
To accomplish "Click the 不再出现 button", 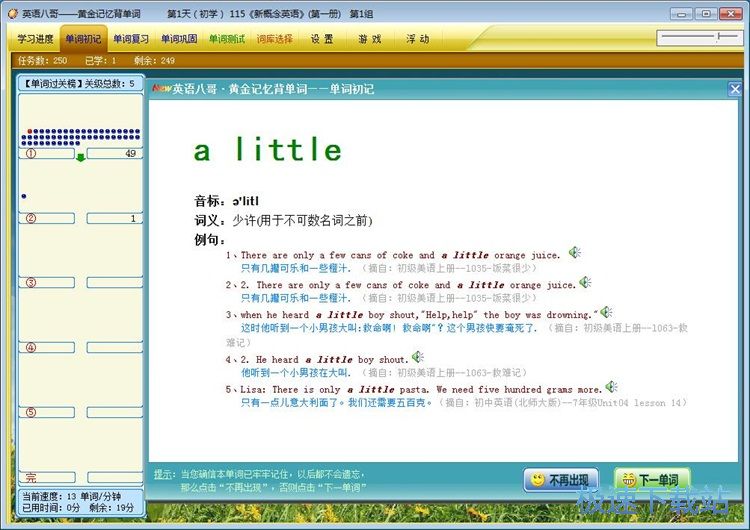I will [x=561, y=480].
